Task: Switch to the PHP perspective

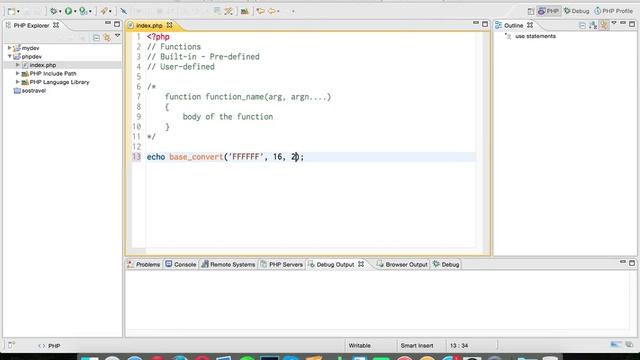Action: click(x=548, y=11)
